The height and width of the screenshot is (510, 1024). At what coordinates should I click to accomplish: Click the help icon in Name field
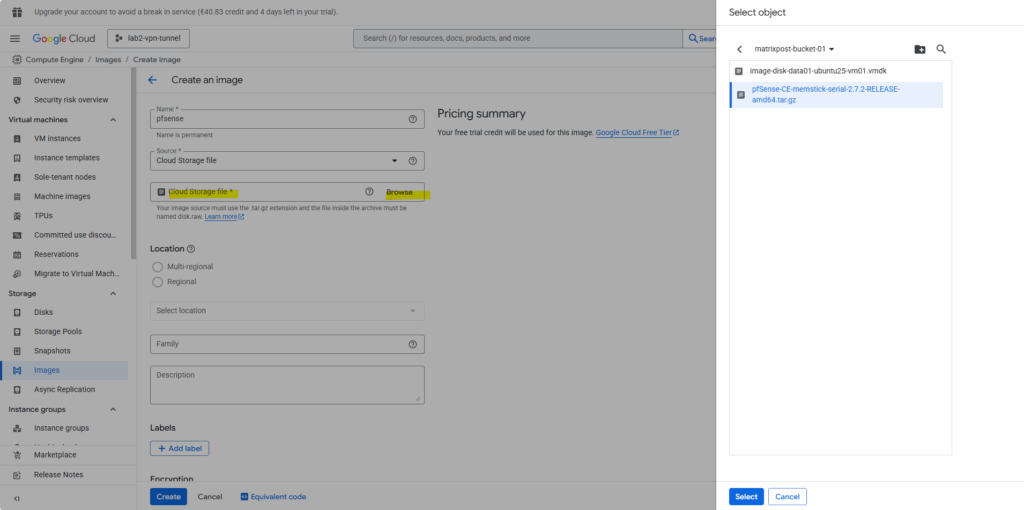click(413, 119)
